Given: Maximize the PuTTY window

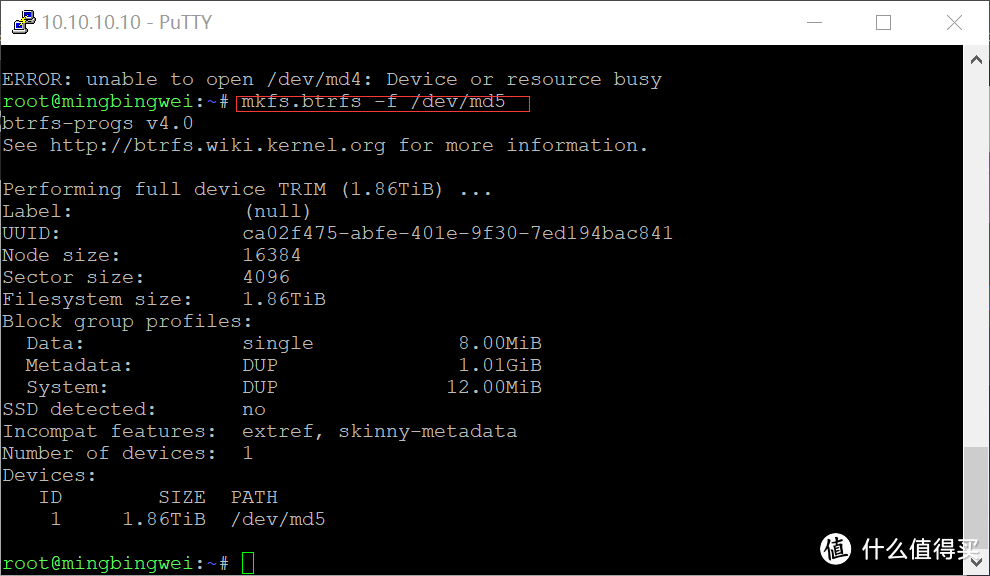Looking at the screenshot, I should (x=883, y=22).
